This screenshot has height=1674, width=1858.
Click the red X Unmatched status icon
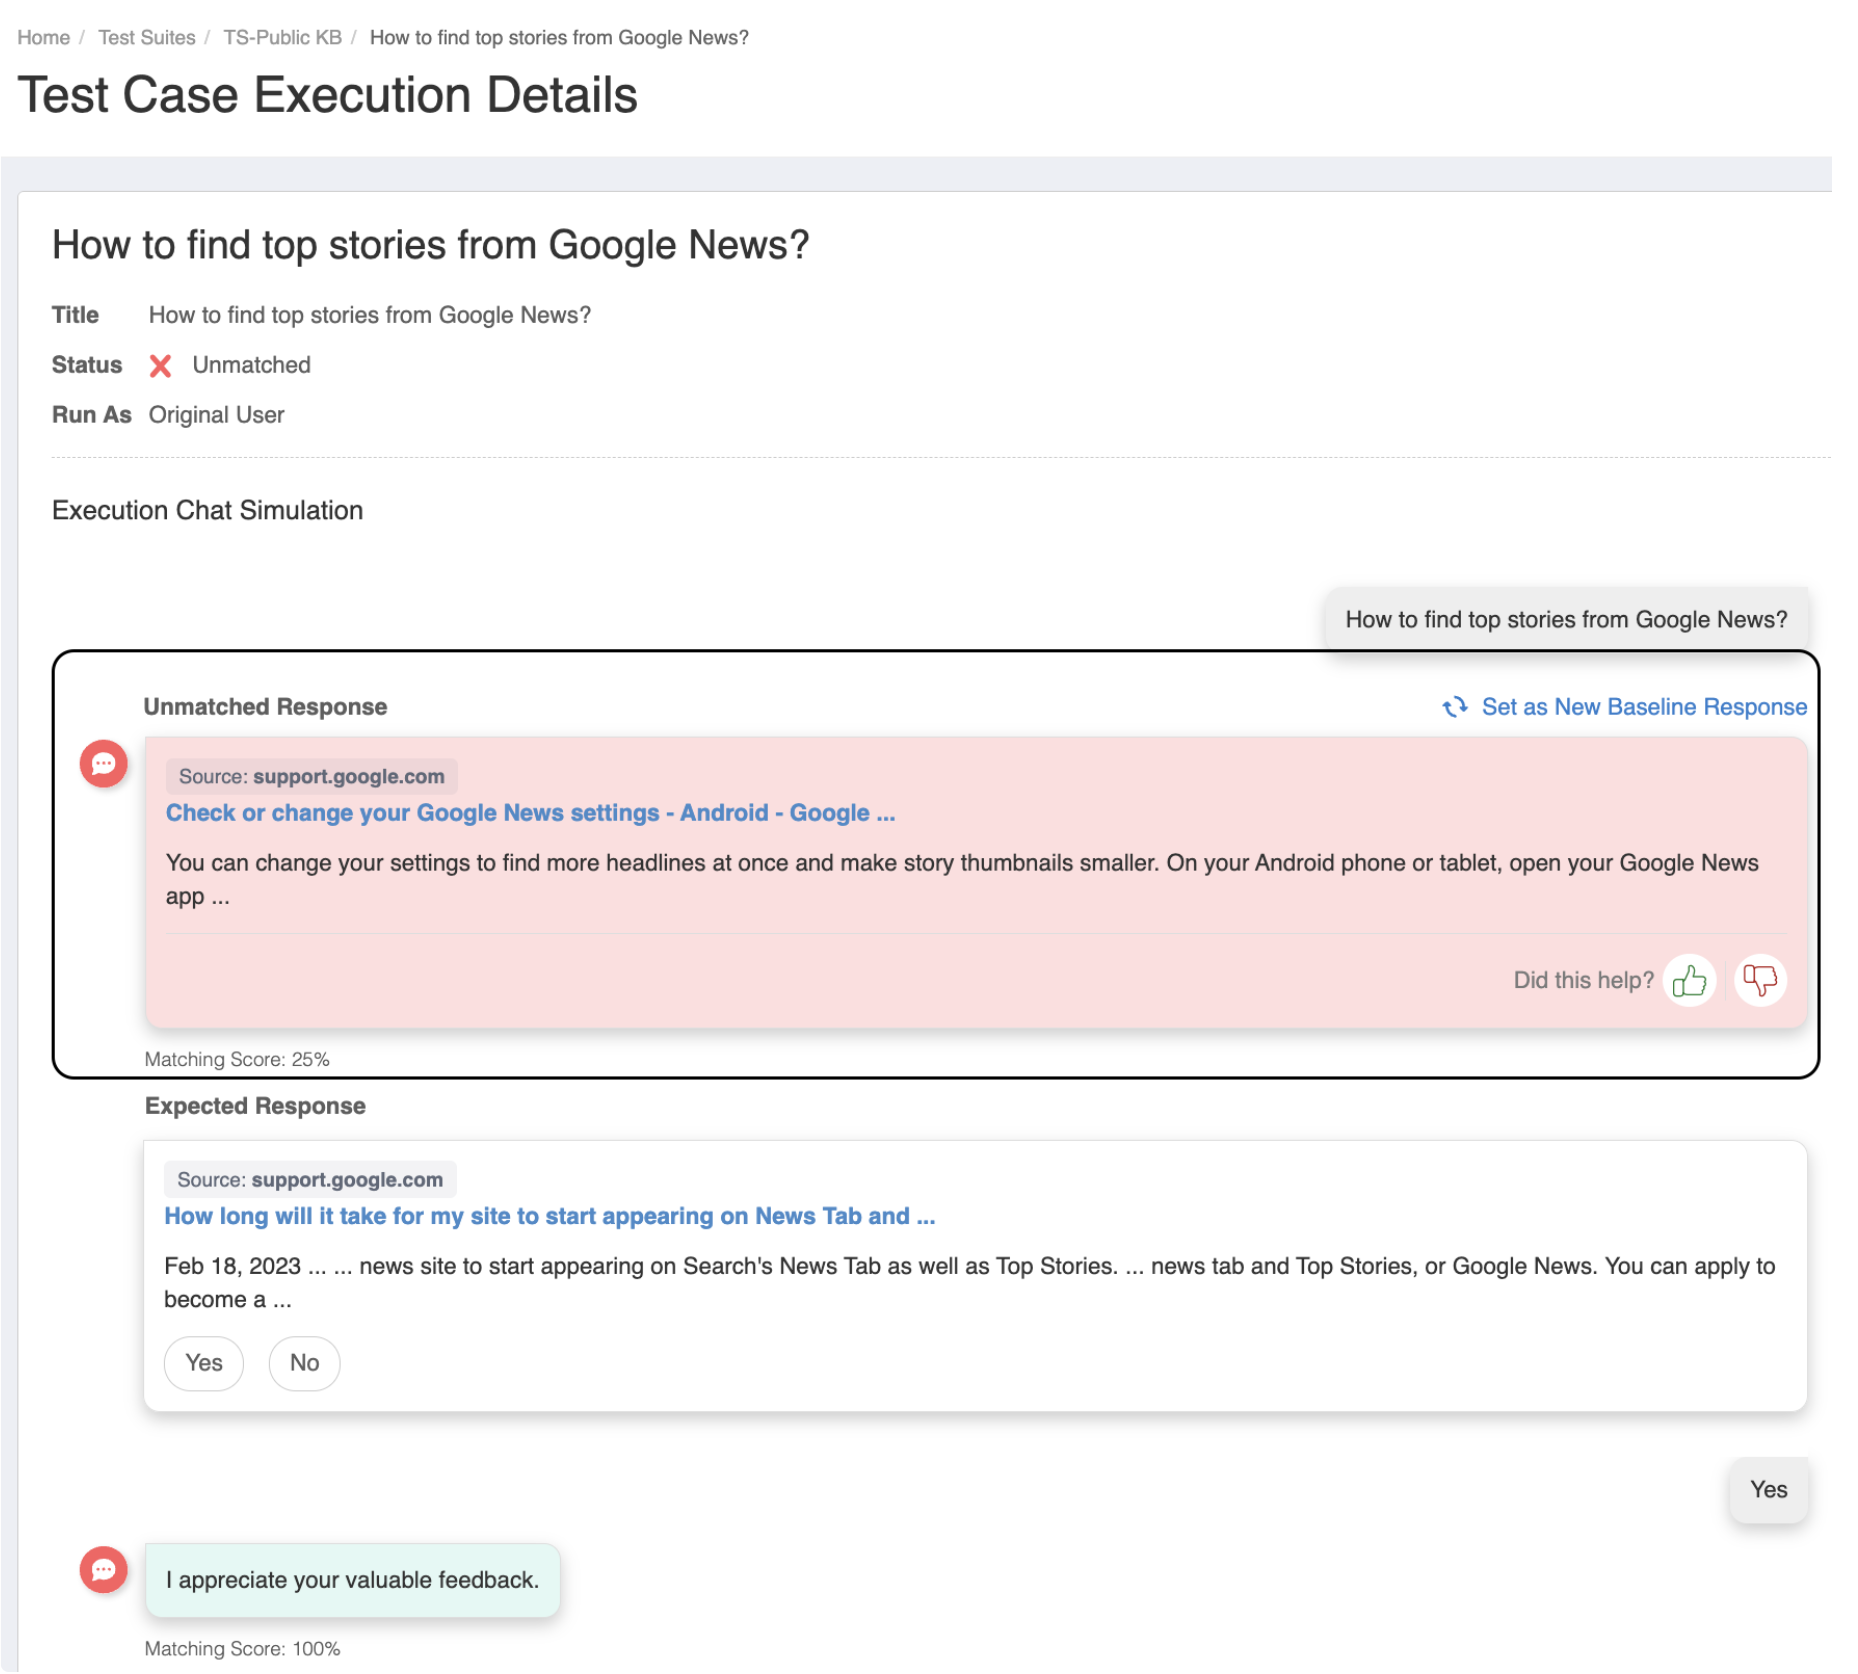(x=160, y=366)
